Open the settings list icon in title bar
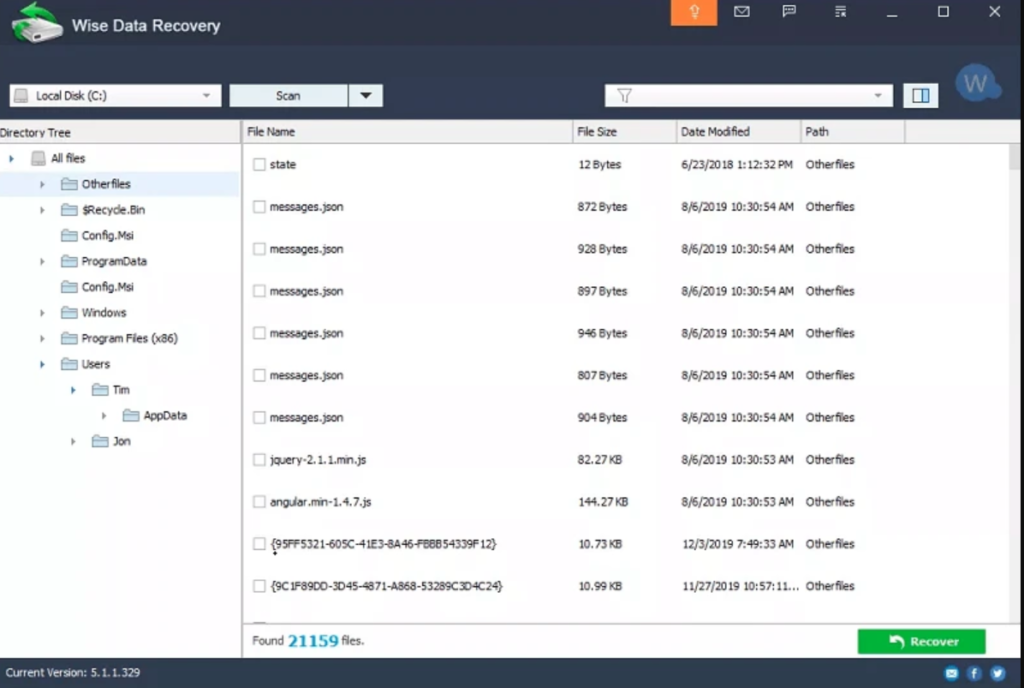Viewport: 1024px width, 688px height. pos(840,13)
